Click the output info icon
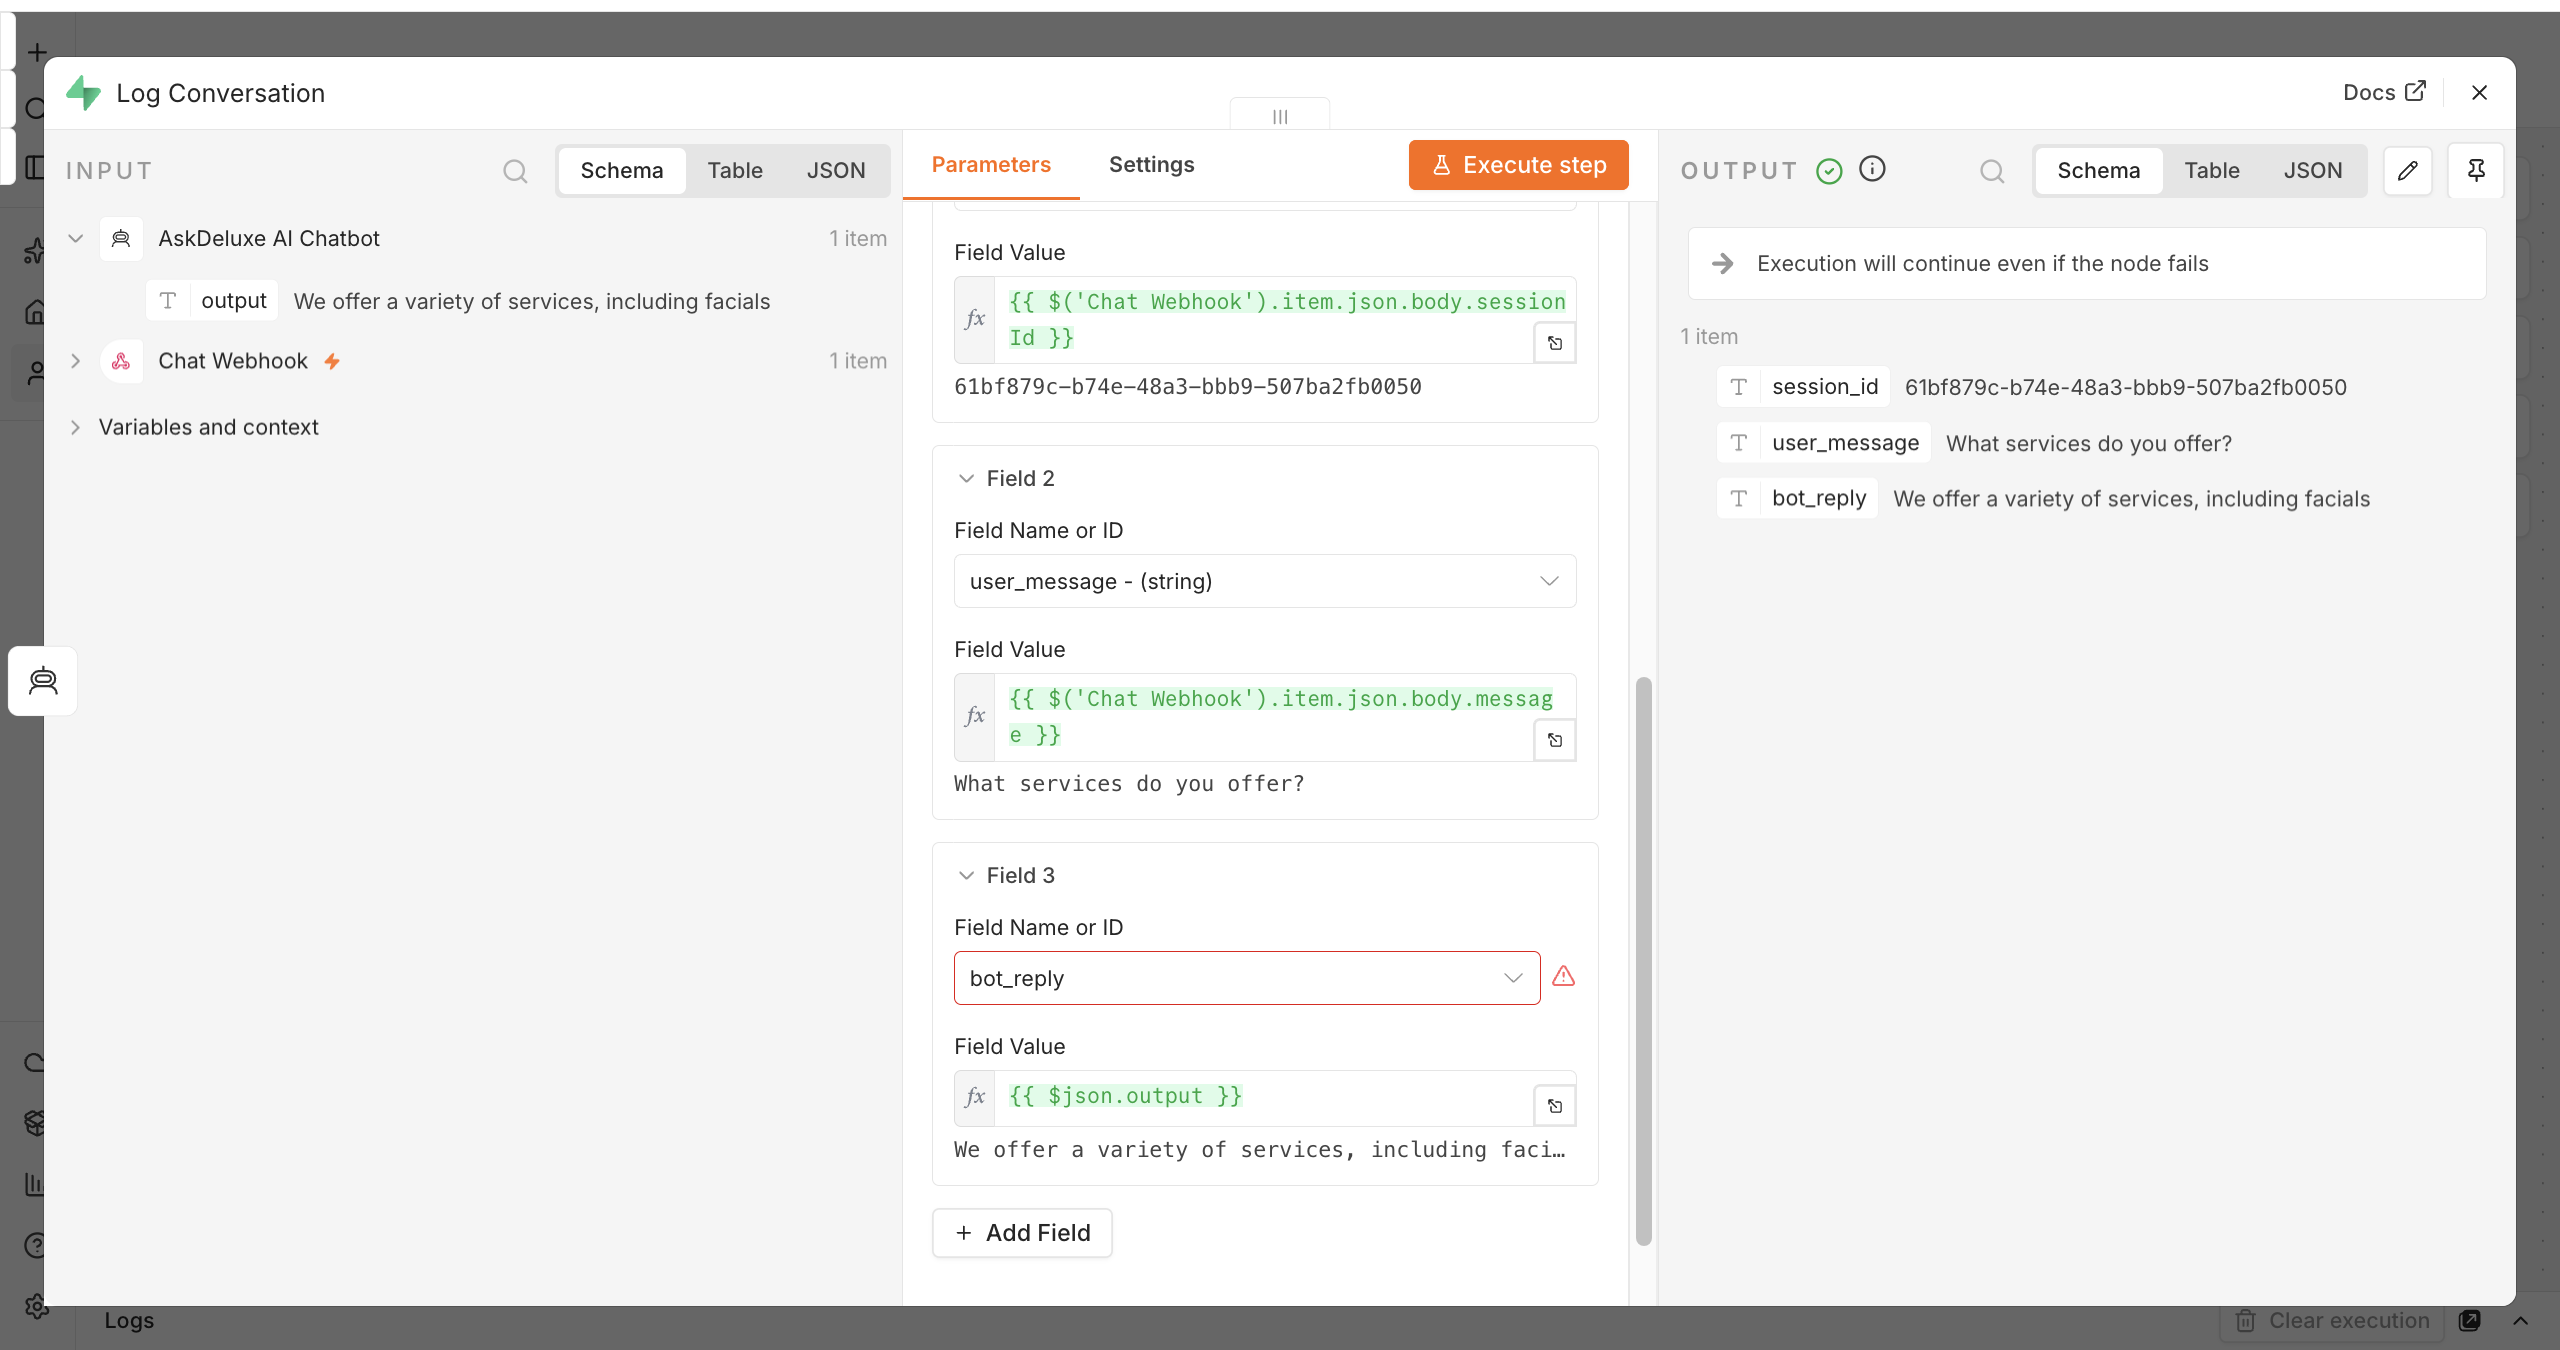The image size is (2560, 1350). 1872,169
